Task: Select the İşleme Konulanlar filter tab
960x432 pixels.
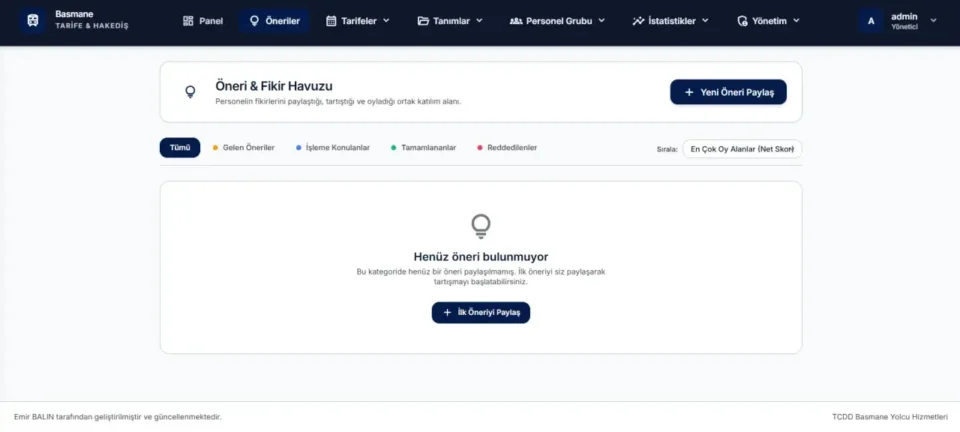Action: click(x=332, y=147)
